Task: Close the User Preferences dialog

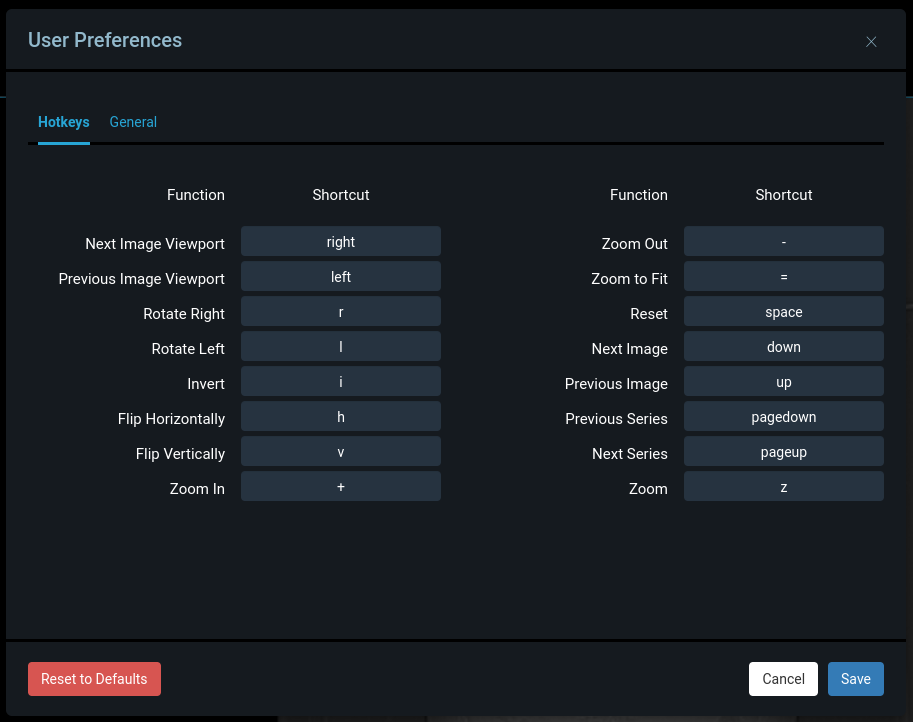Action: pyautogui.click(x=871, y=41)
